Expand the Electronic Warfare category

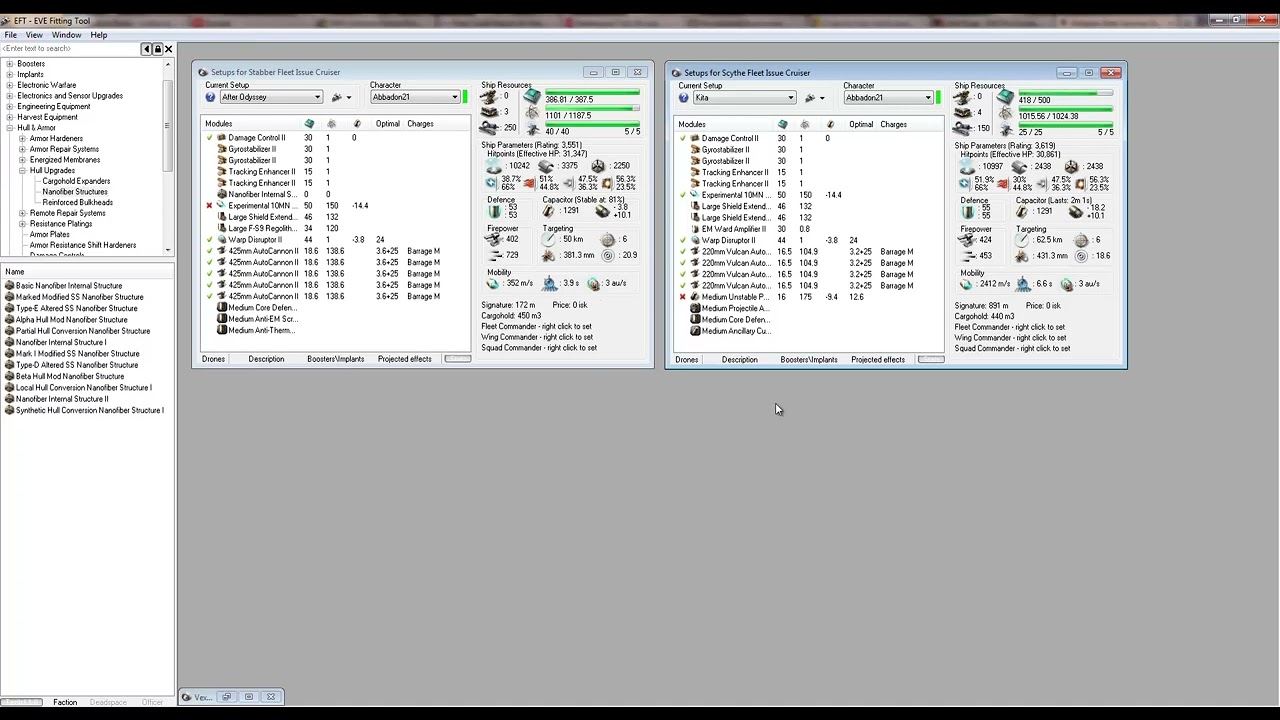10,85
